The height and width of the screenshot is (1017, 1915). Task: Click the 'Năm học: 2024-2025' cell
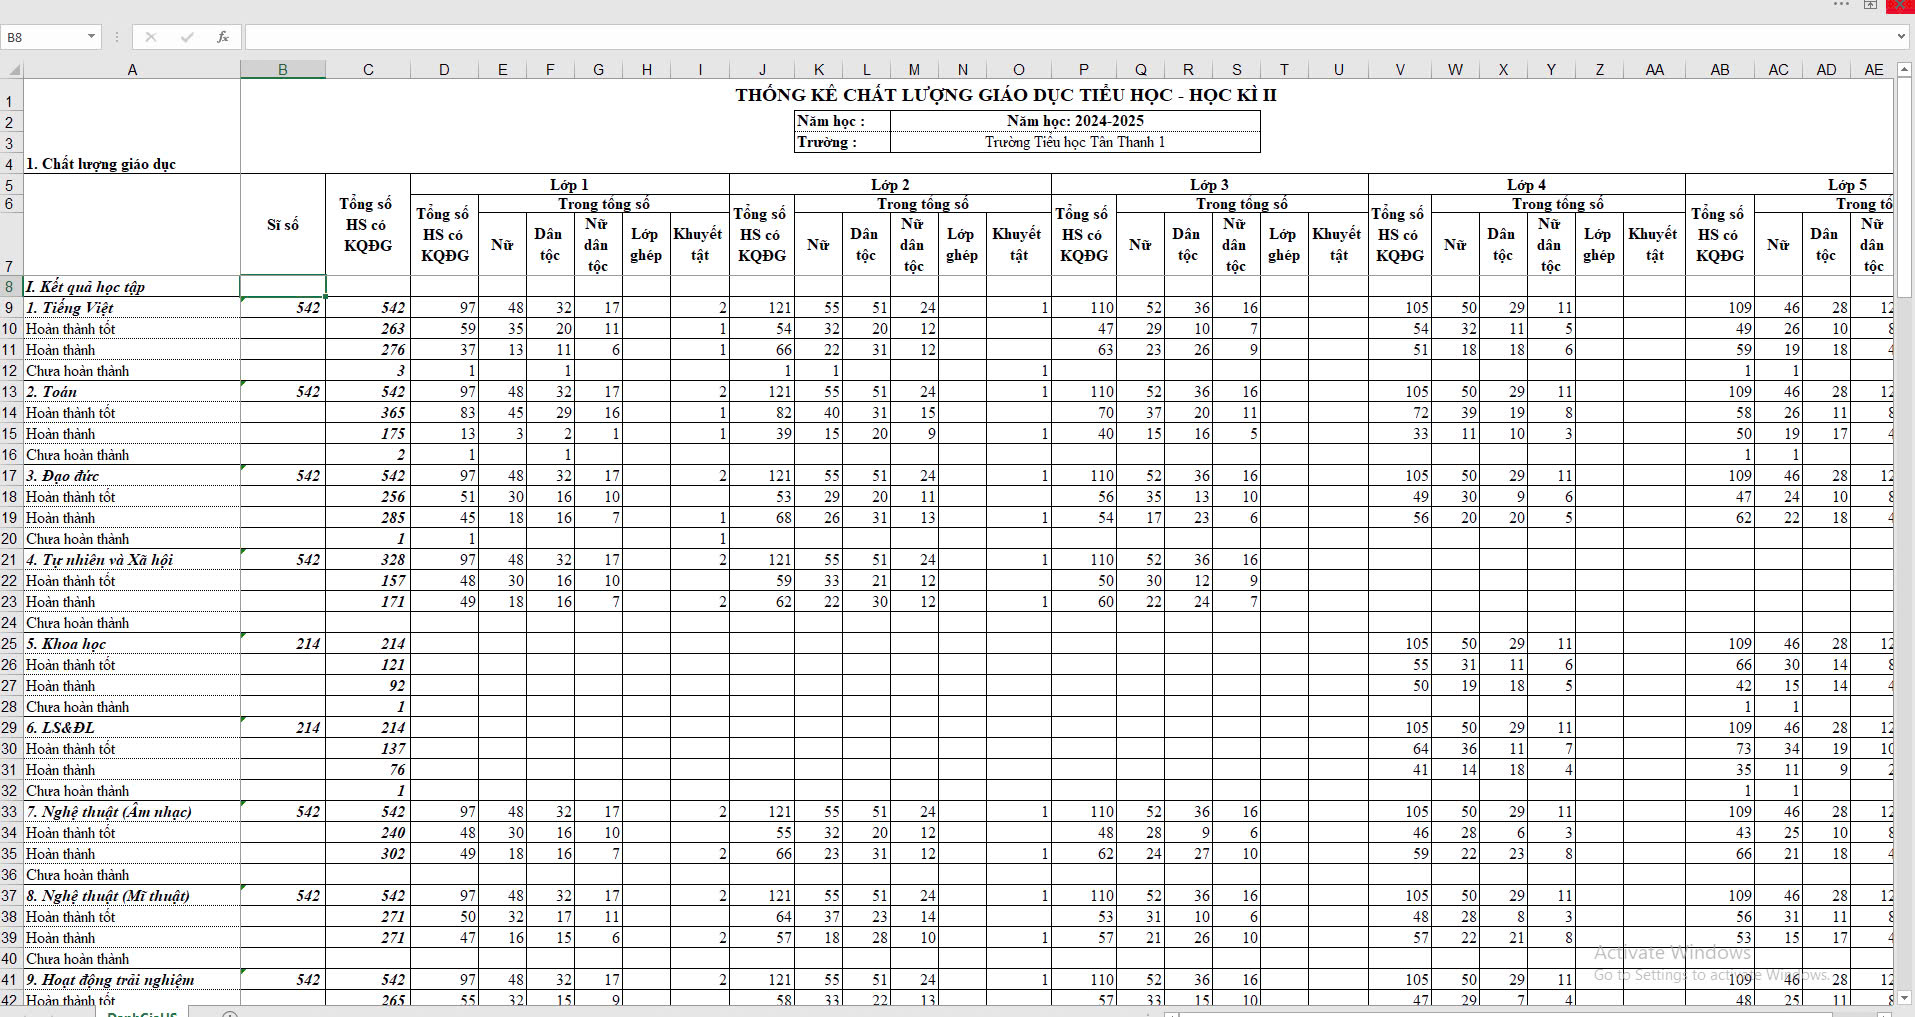coord(1075,121)
